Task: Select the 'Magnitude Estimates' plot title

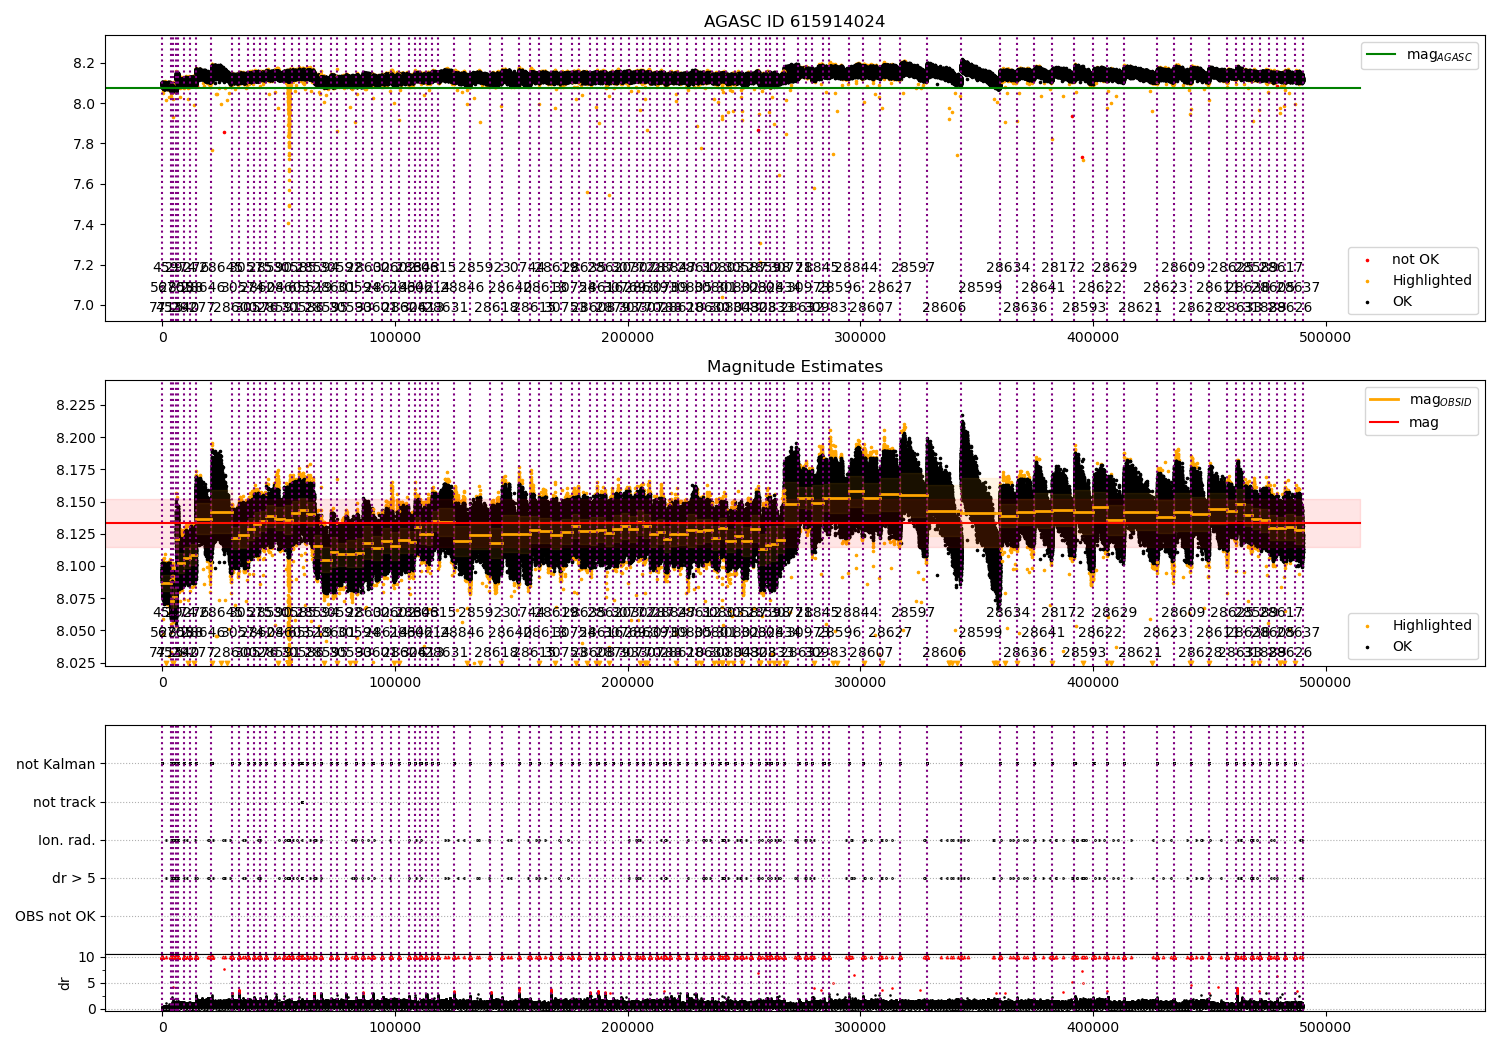Action: click(794, 367)
